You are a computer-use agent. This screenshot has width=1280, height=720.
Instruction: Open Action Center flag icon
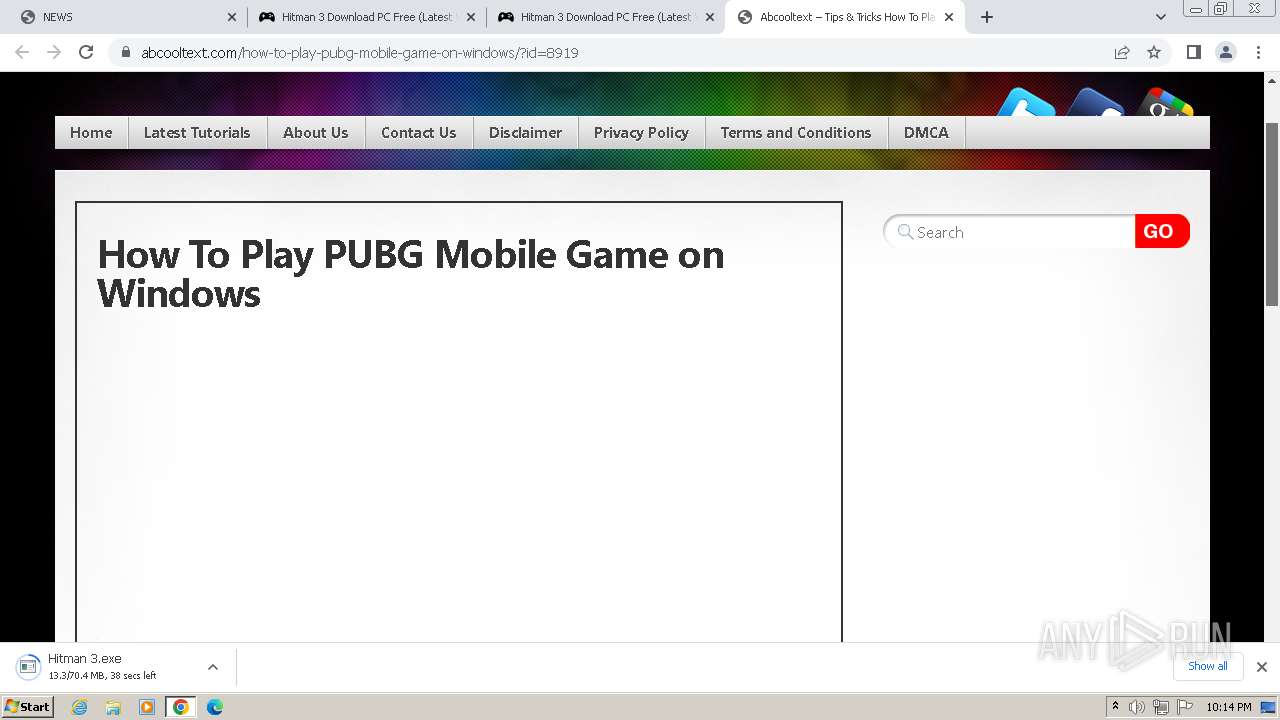click(1183, 707)
